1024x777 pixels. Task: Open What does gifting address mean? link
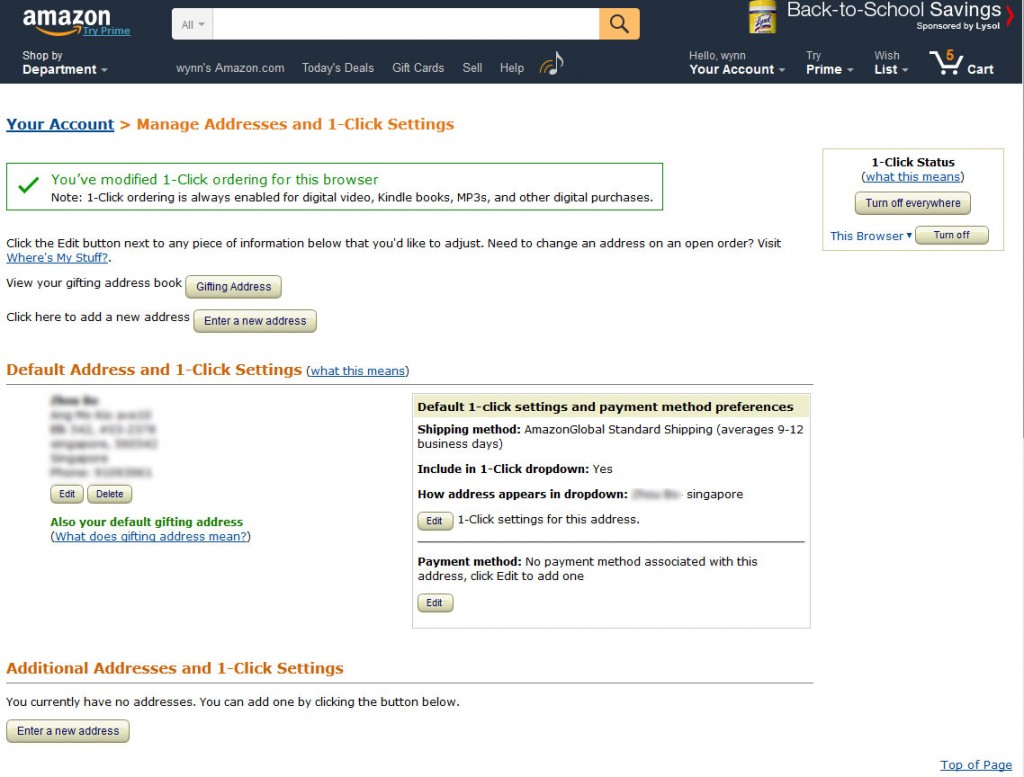(x=151, y=536)
